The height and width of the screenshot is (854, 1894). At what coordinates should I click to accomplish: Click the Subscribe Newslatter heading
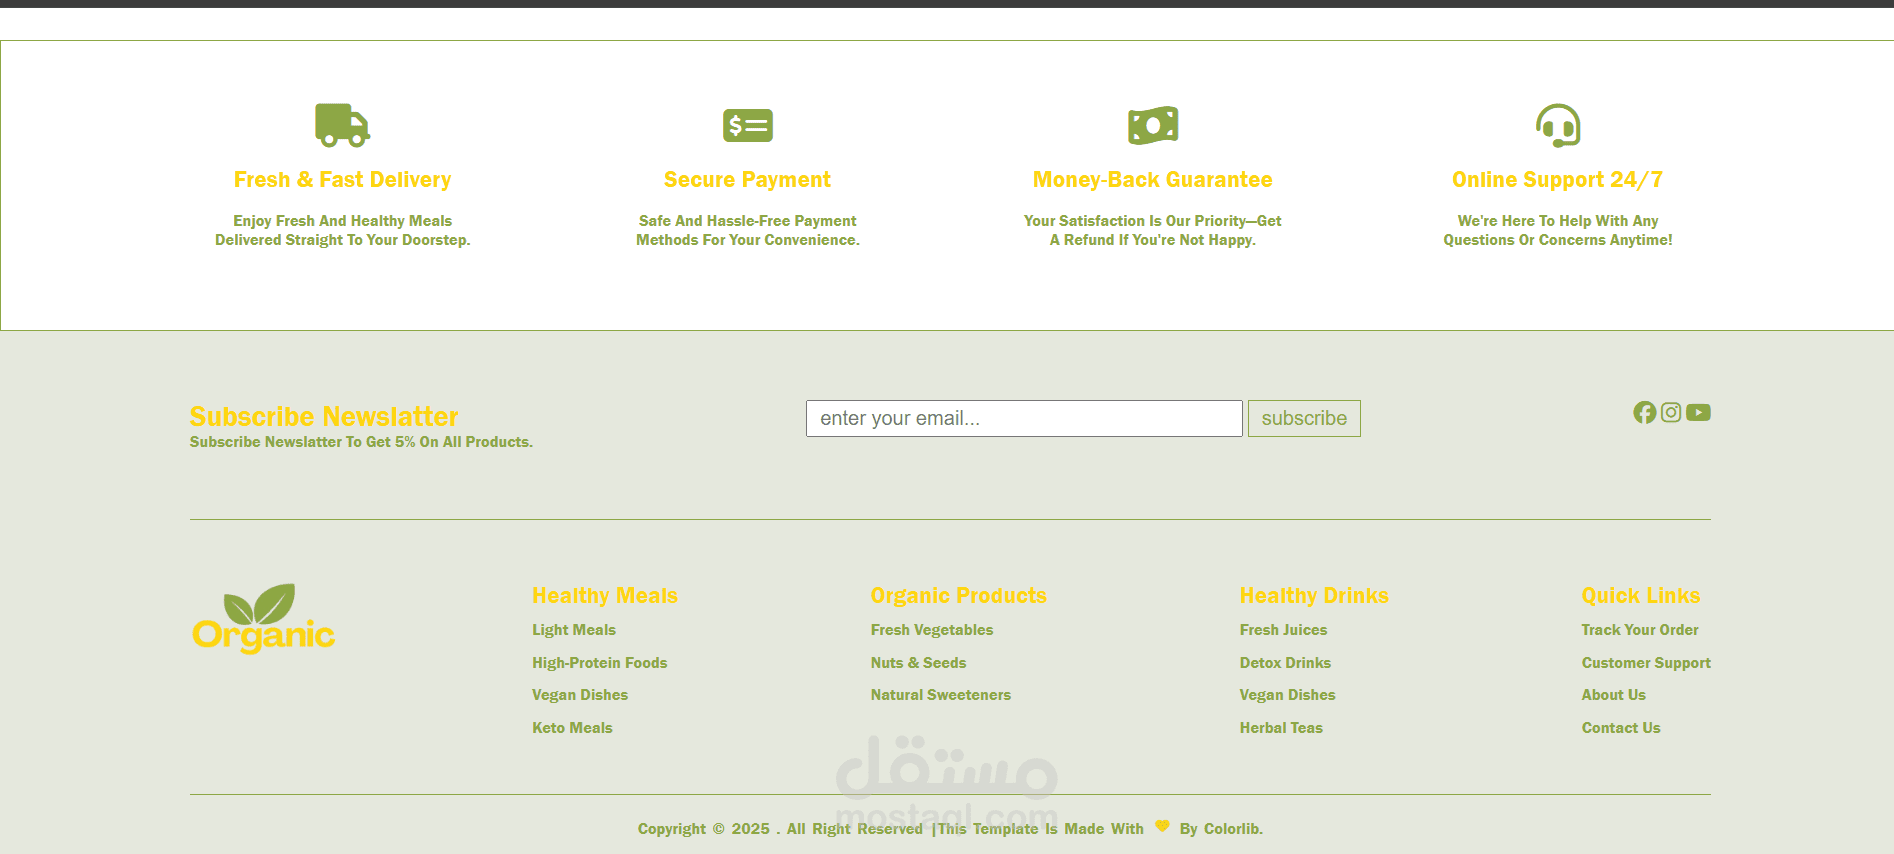point(324,416)
